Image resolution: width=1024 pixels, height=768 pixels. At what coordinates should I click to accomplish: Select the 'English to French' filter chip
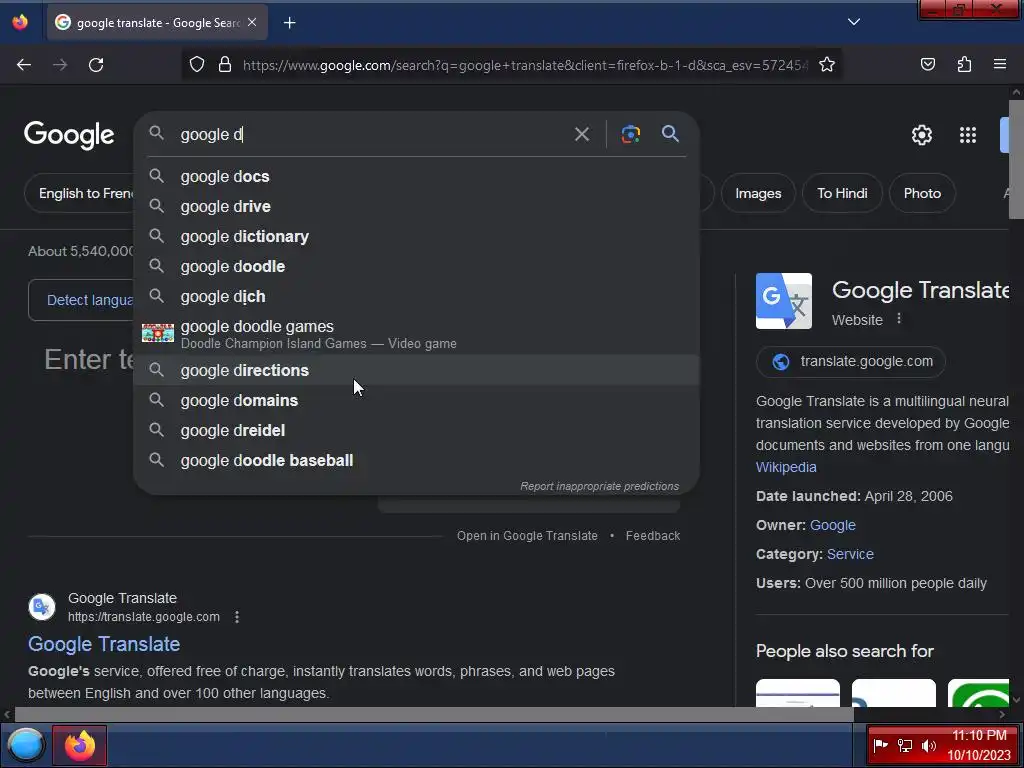click(79, 193)
